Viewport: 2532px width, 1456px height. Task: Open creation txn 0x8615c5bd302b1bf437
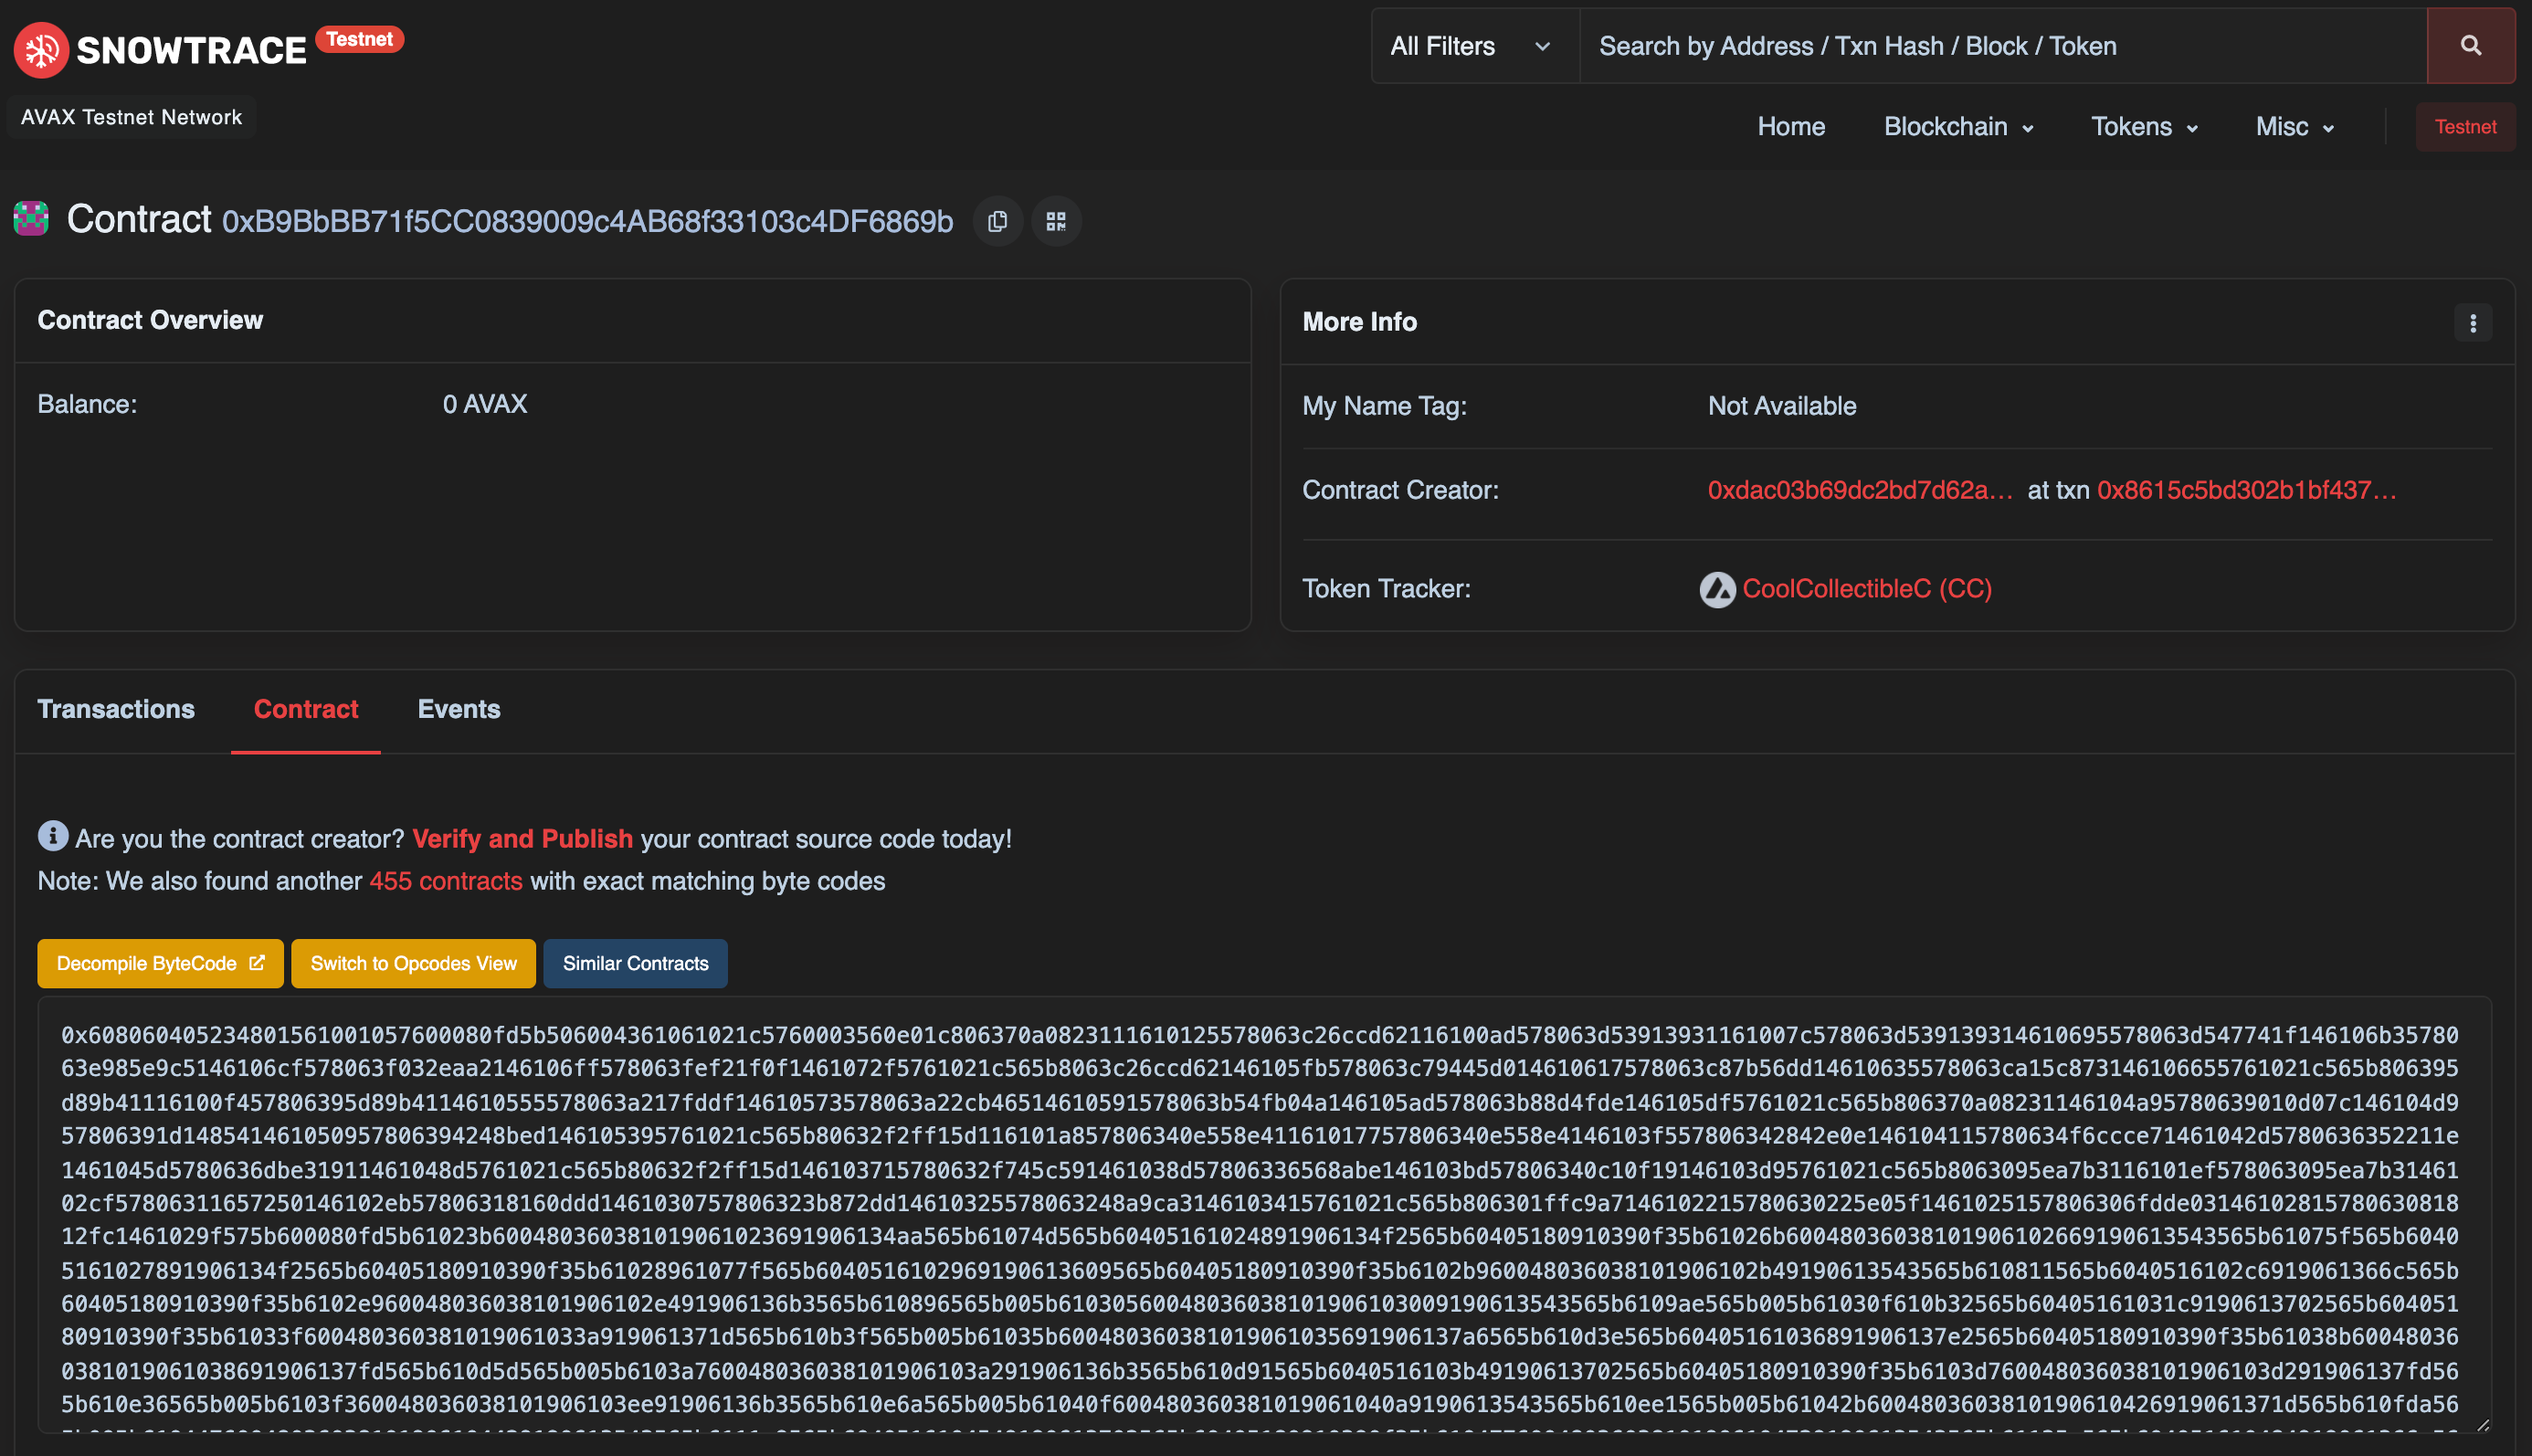pyautogui.click(x=2246, y=490)
